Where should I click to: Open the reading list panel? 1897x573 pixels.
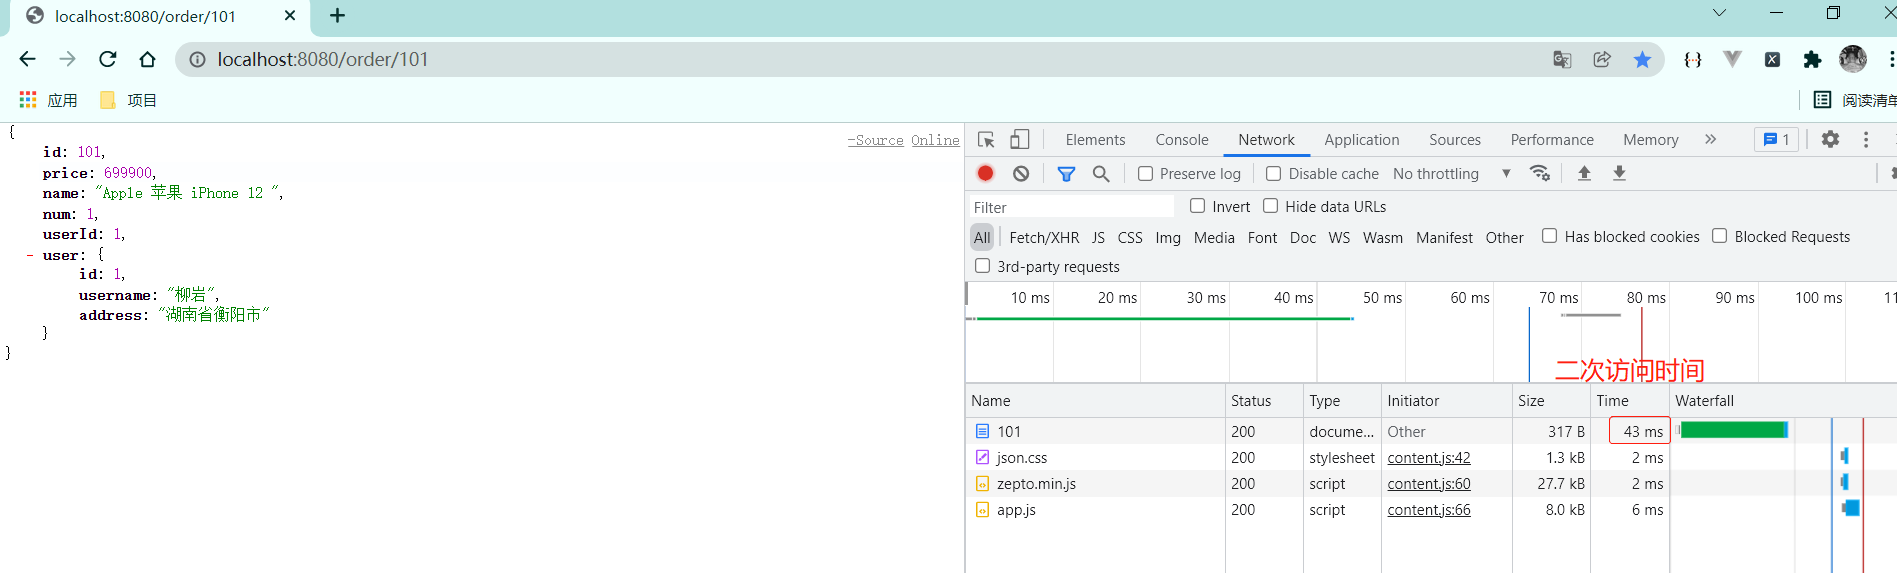click(1856, 100)
